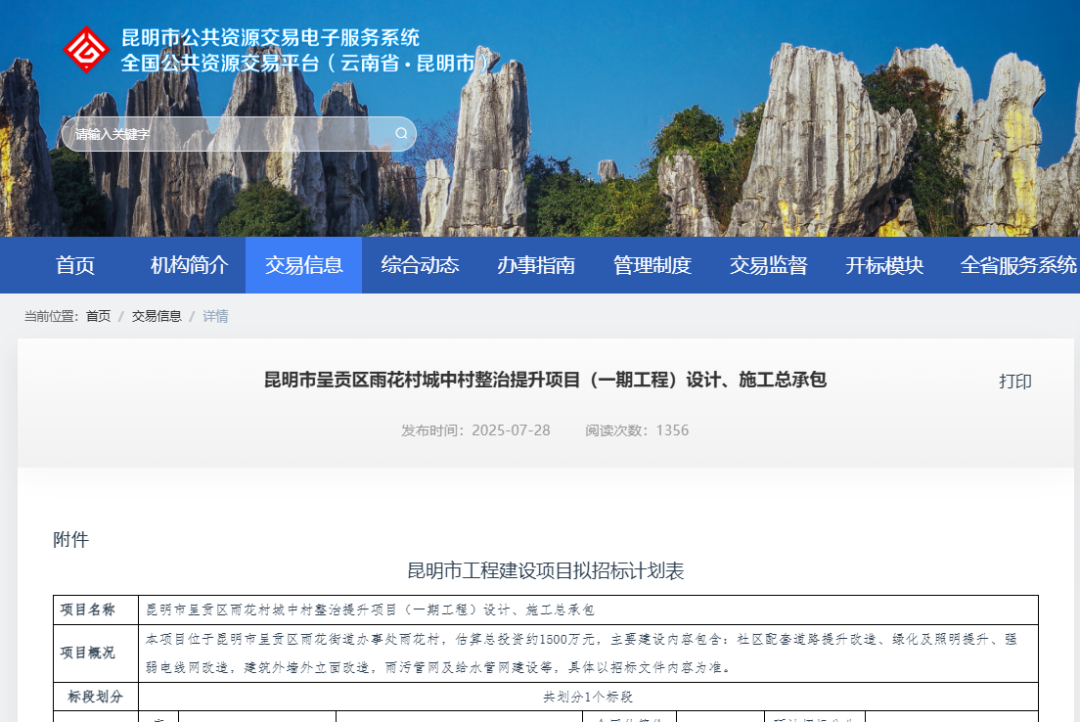Image resolution: width=1080 pixels, height=722 pixels.
Task: Navigate to the 办事指南 section
Action: coord(536,265)
